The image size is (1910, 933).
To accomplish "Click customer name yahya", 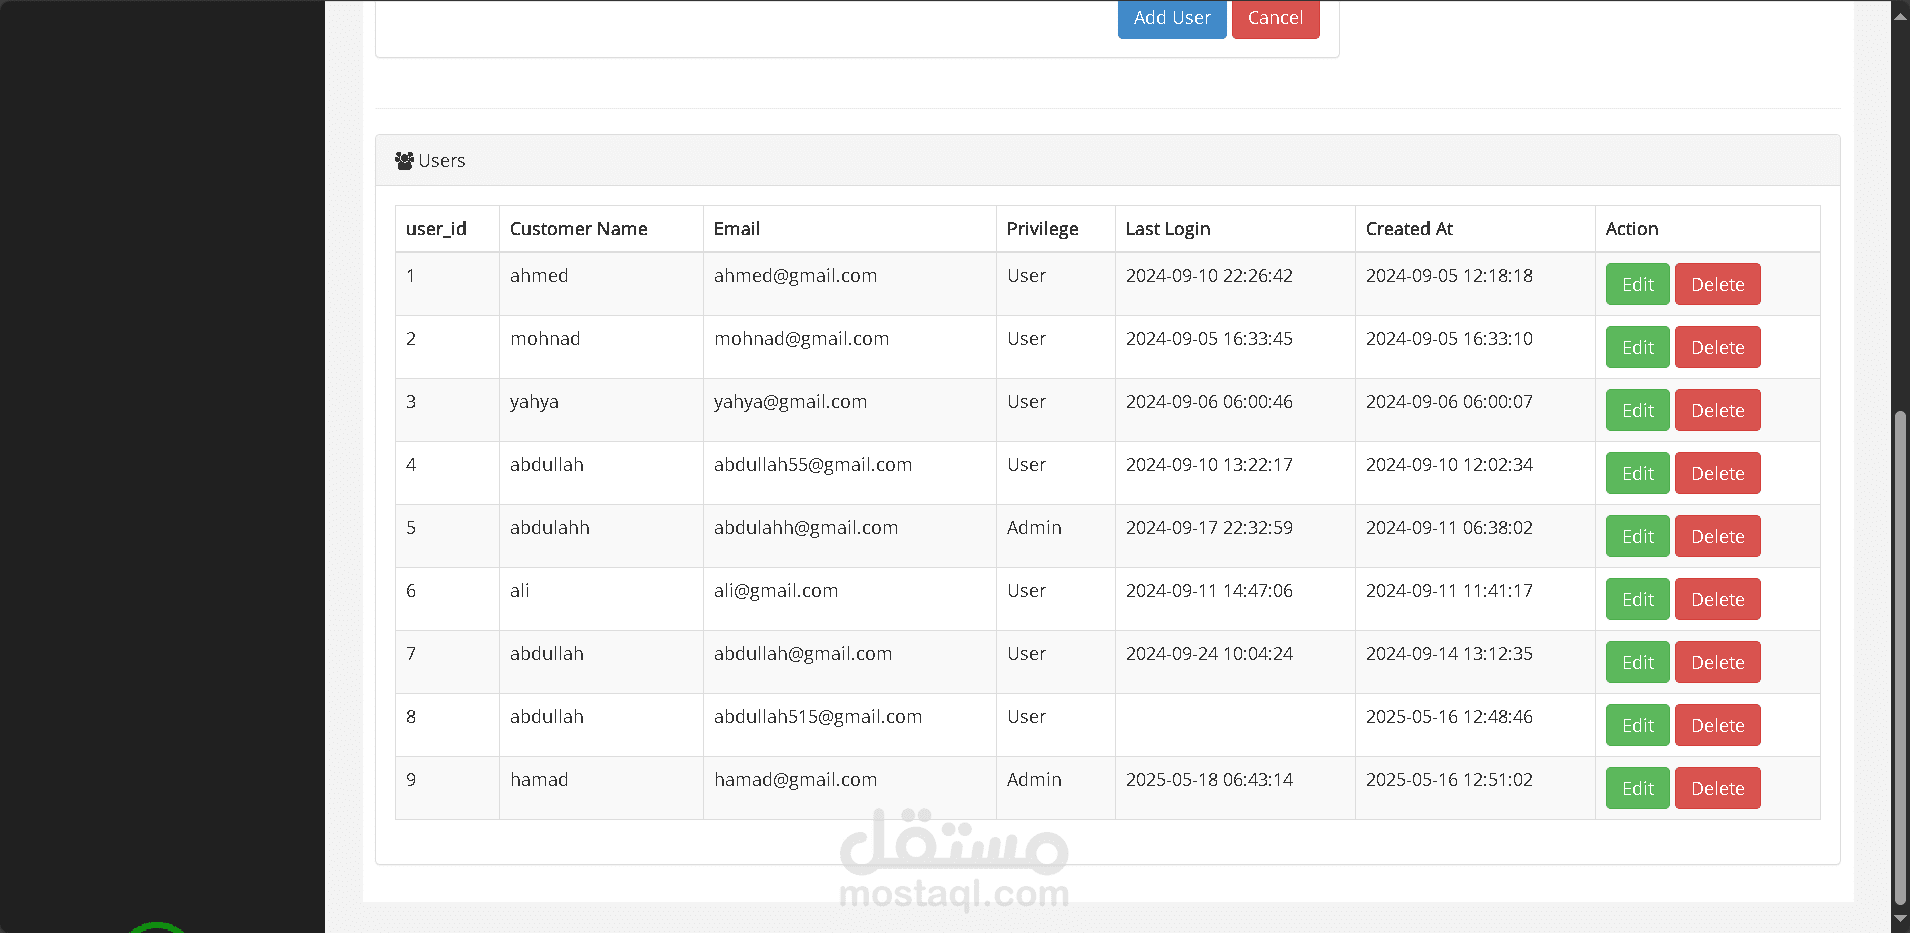I will click(534, 402).
